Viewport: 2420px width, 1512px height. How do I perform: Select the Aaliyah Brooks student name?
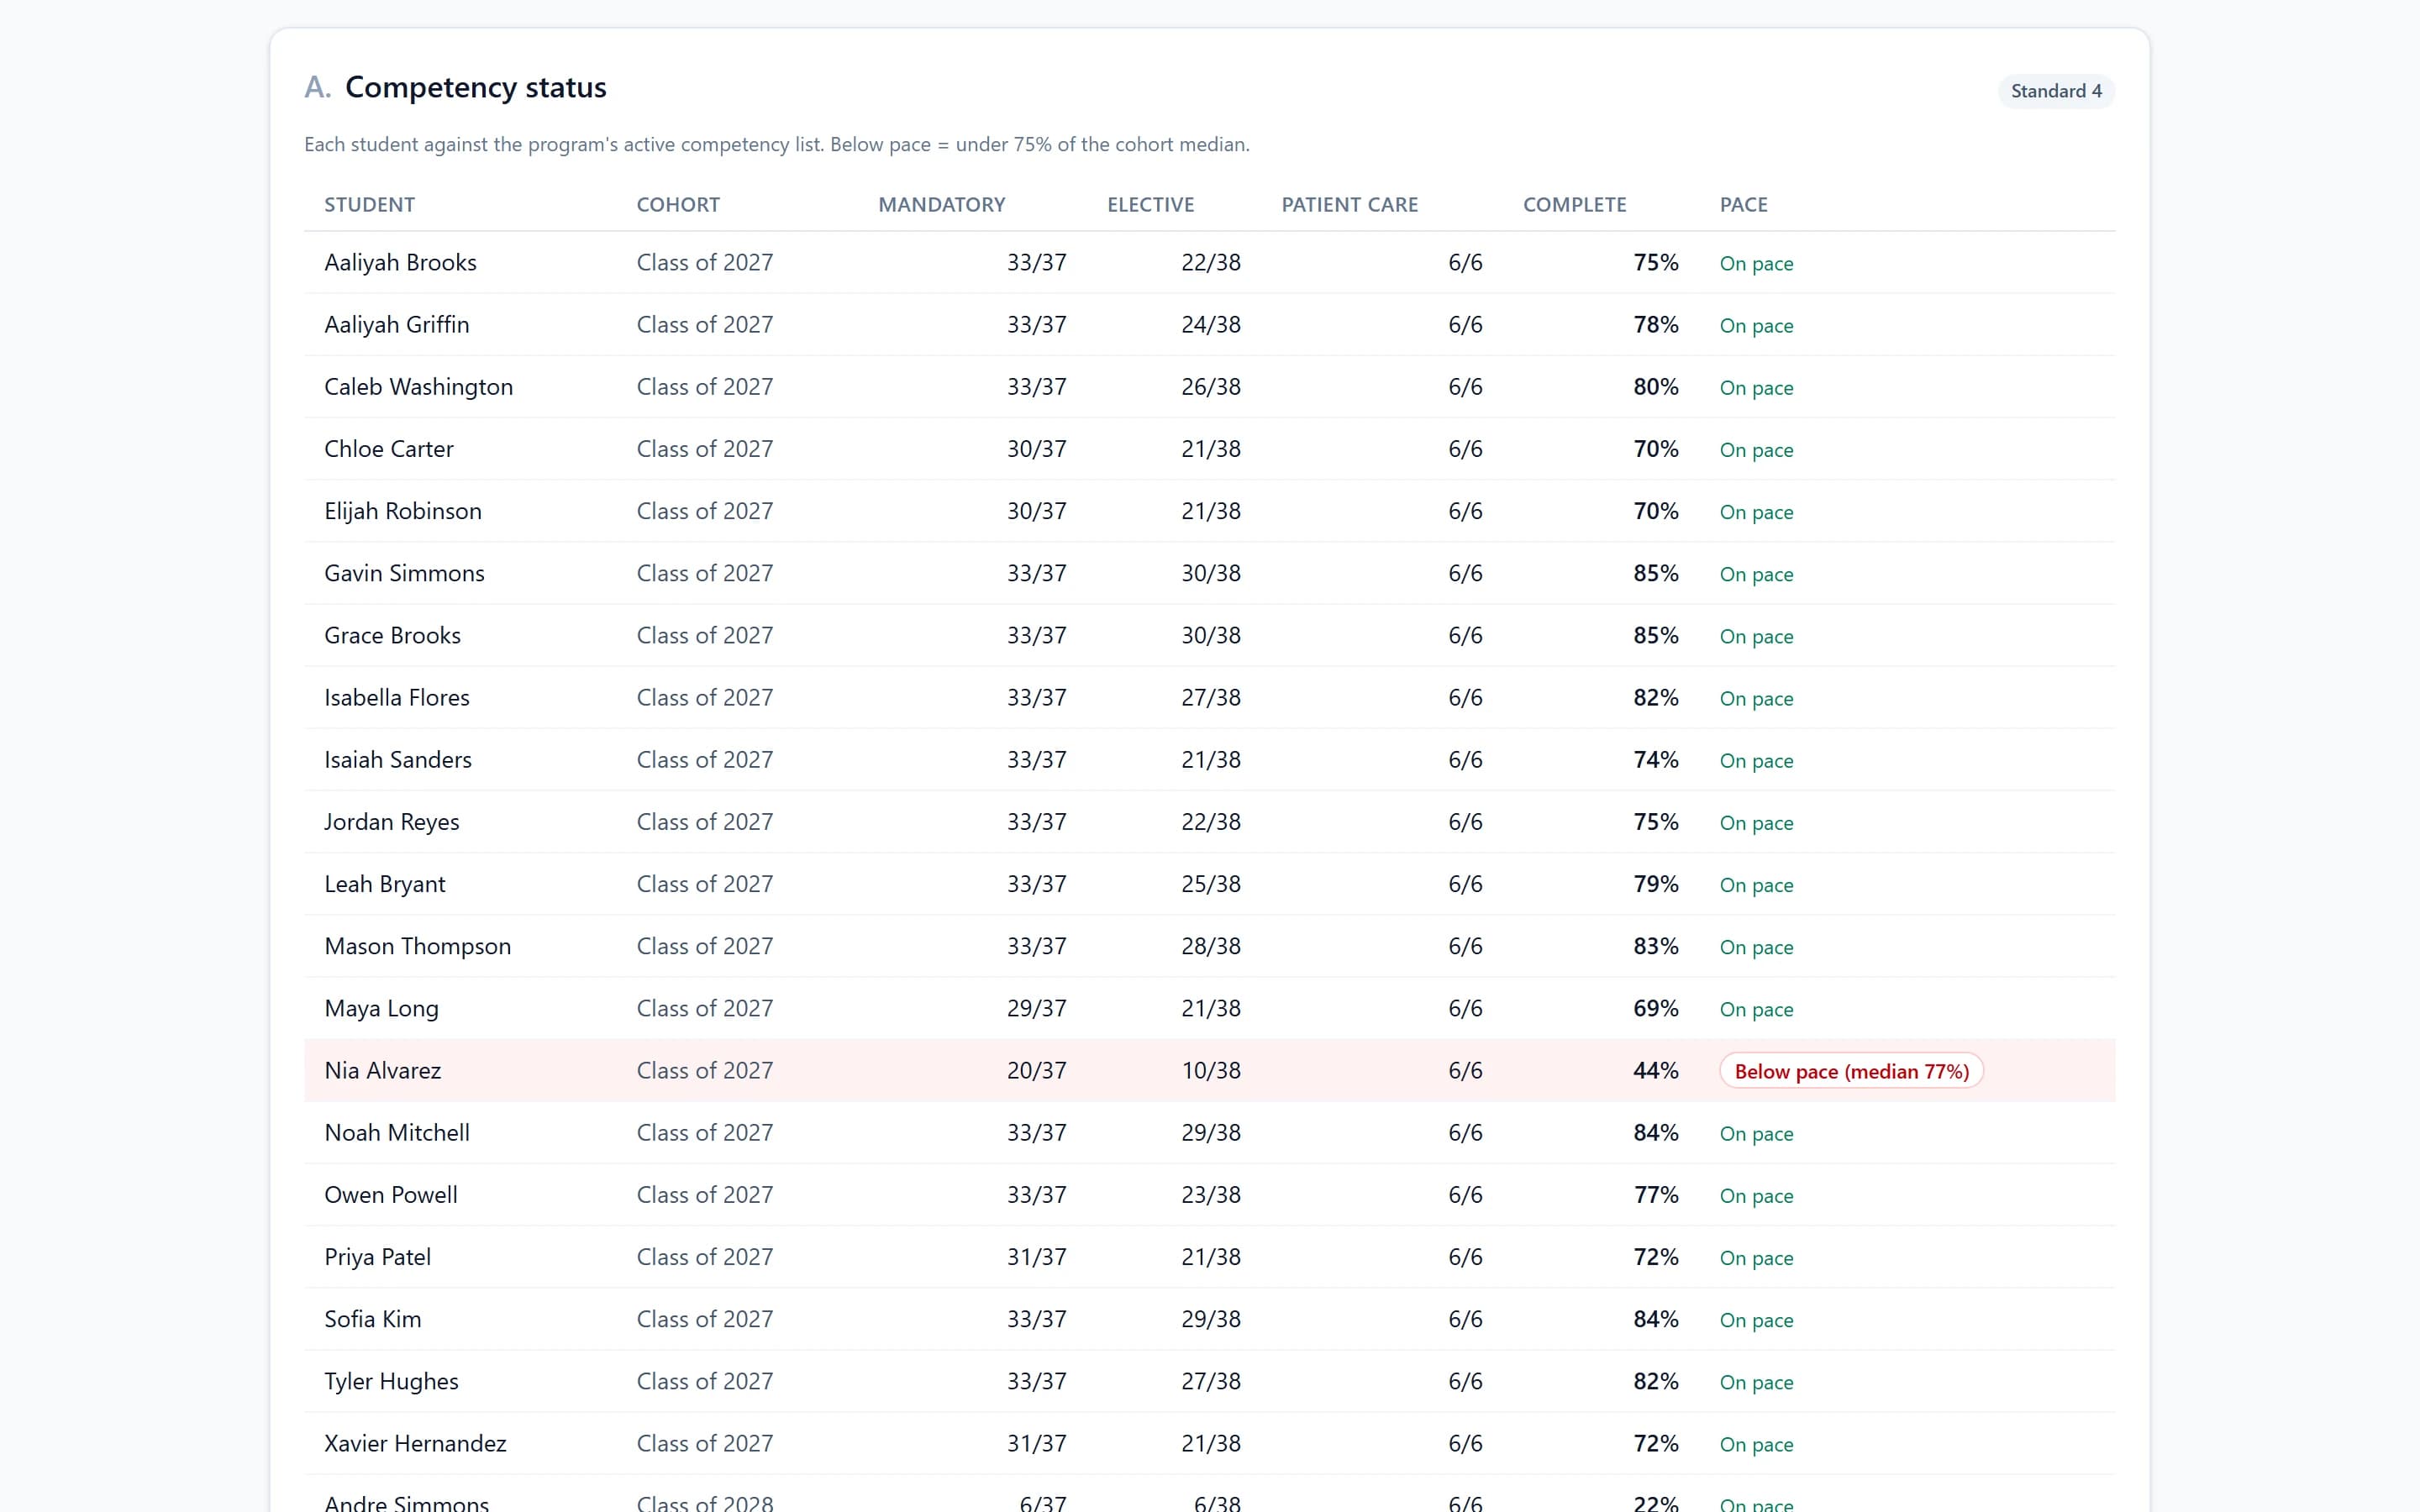coord(400,263)
